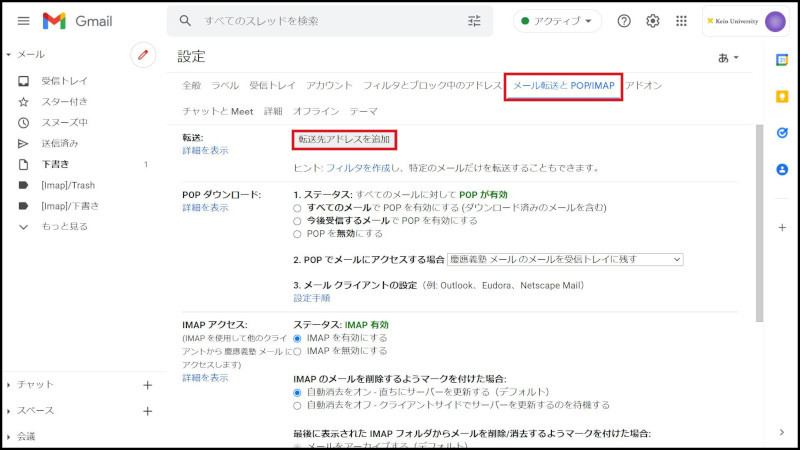The image size is (800, 450).
Task: Expand "もっと見る" in the sidebar
Action: pyautogui.click(x=64, y=227)
